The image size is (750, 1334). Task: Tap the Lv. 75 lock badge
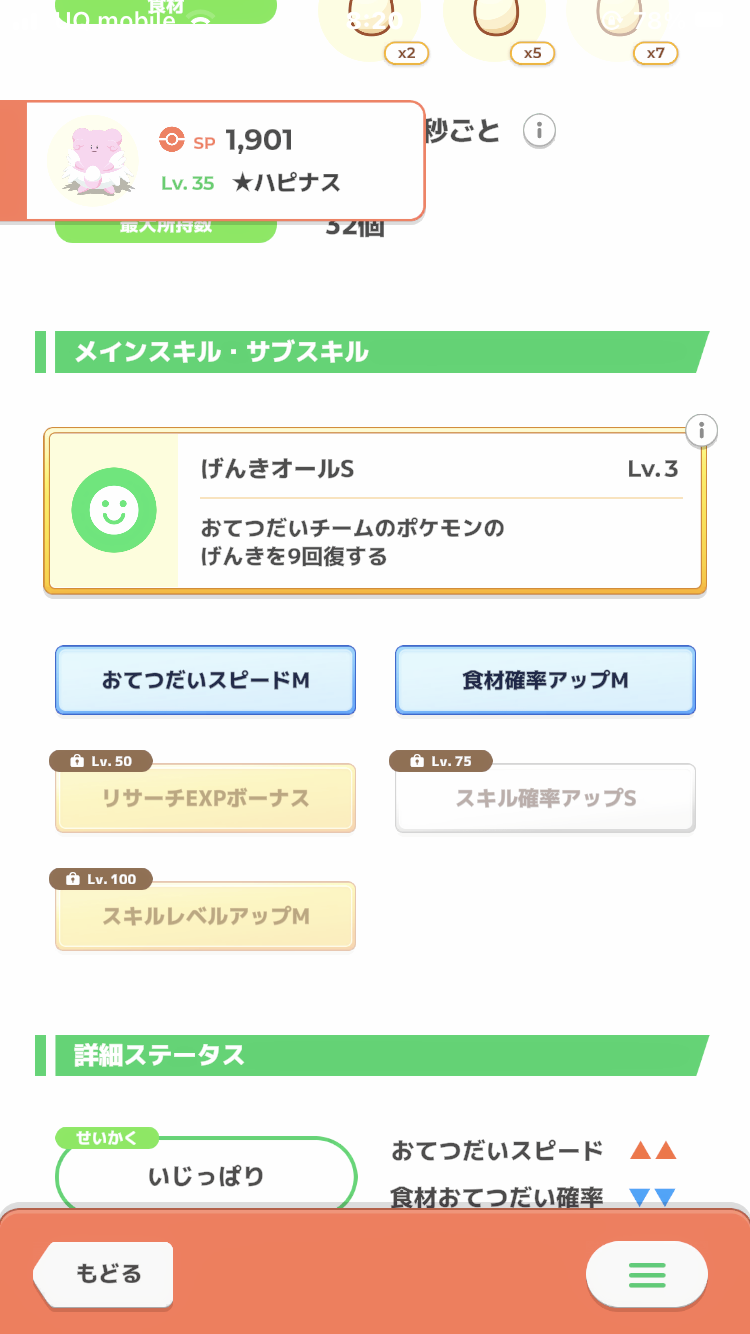pyautogui.click(x=440, y=761)
